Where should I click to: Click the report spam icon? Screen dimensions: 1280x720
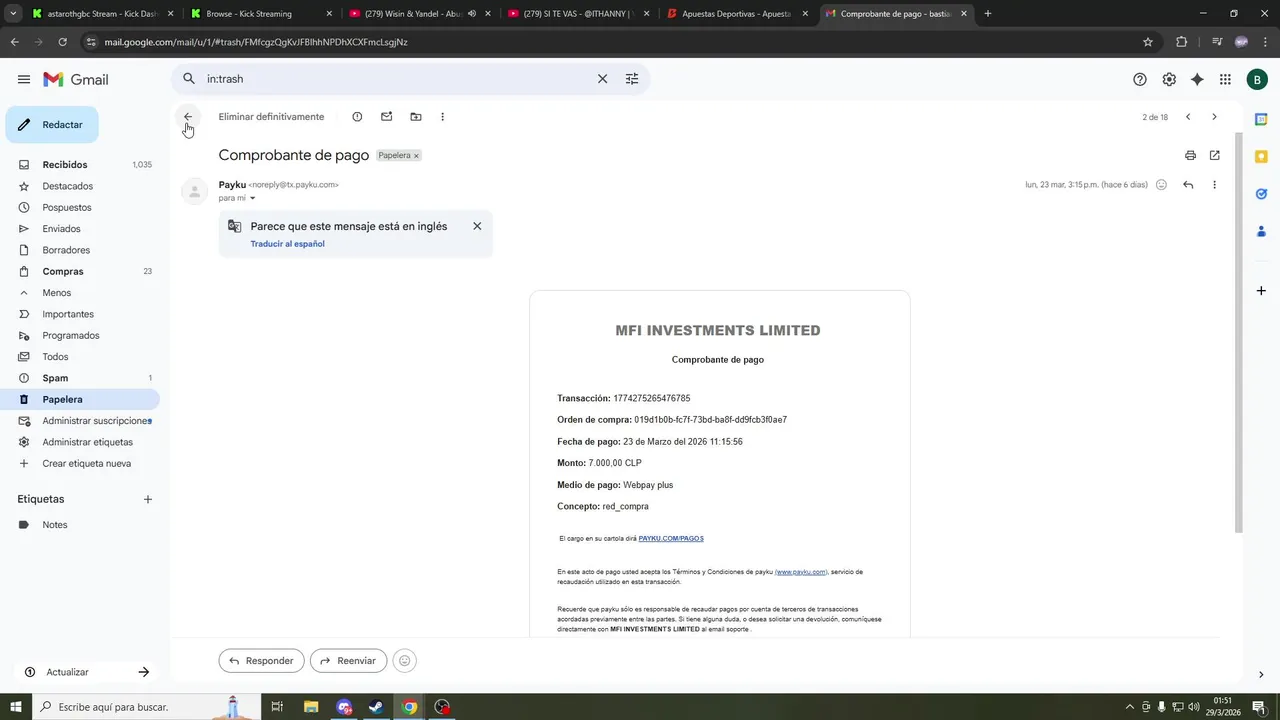click(357, 117)
